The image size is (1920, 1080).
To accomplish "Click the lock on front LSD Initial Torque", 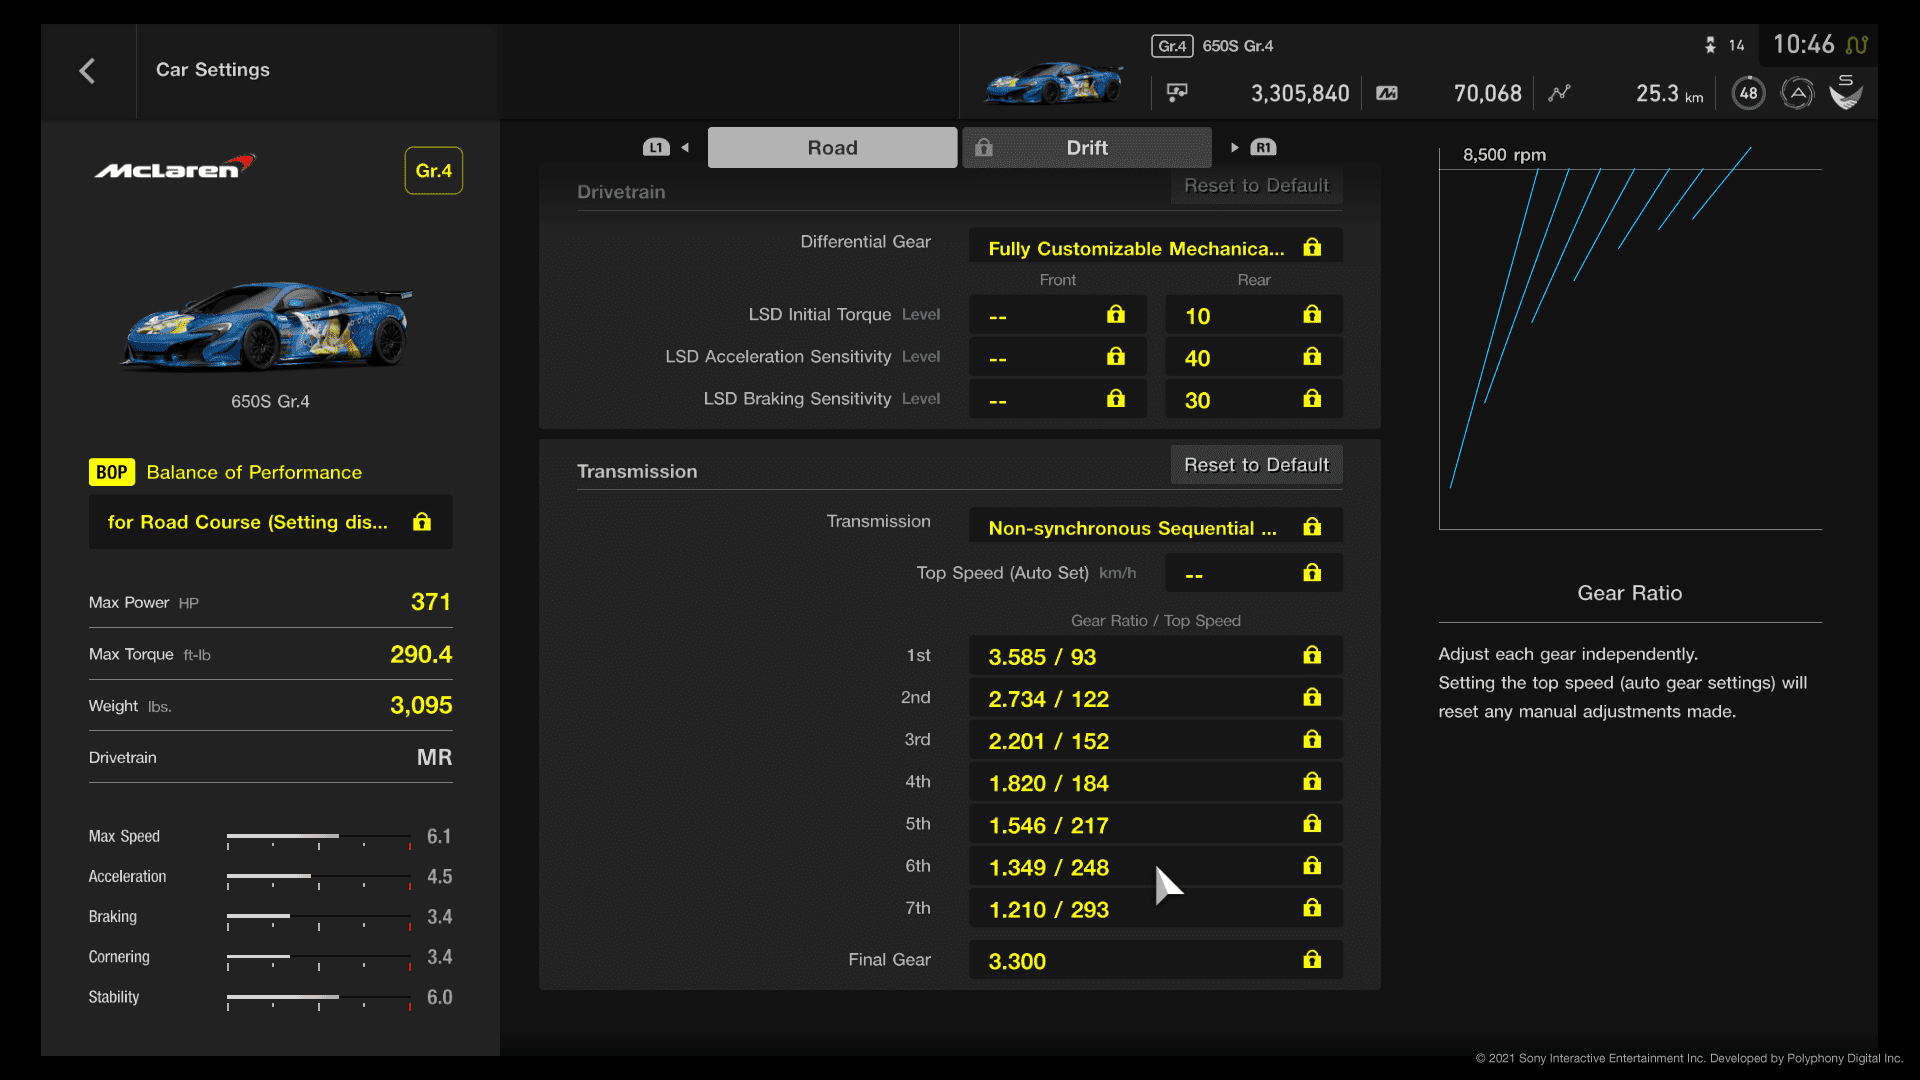I will point(1116,315).
